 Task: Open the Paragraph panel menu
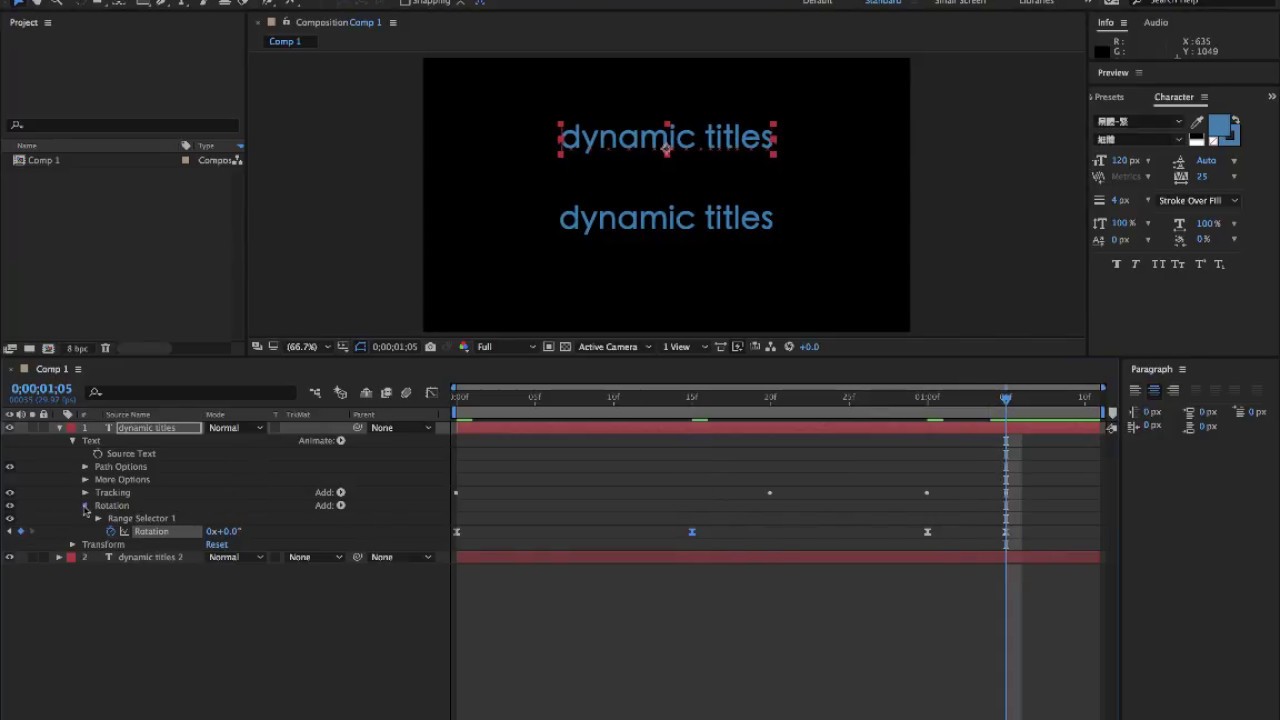(x=1182, y=370)
